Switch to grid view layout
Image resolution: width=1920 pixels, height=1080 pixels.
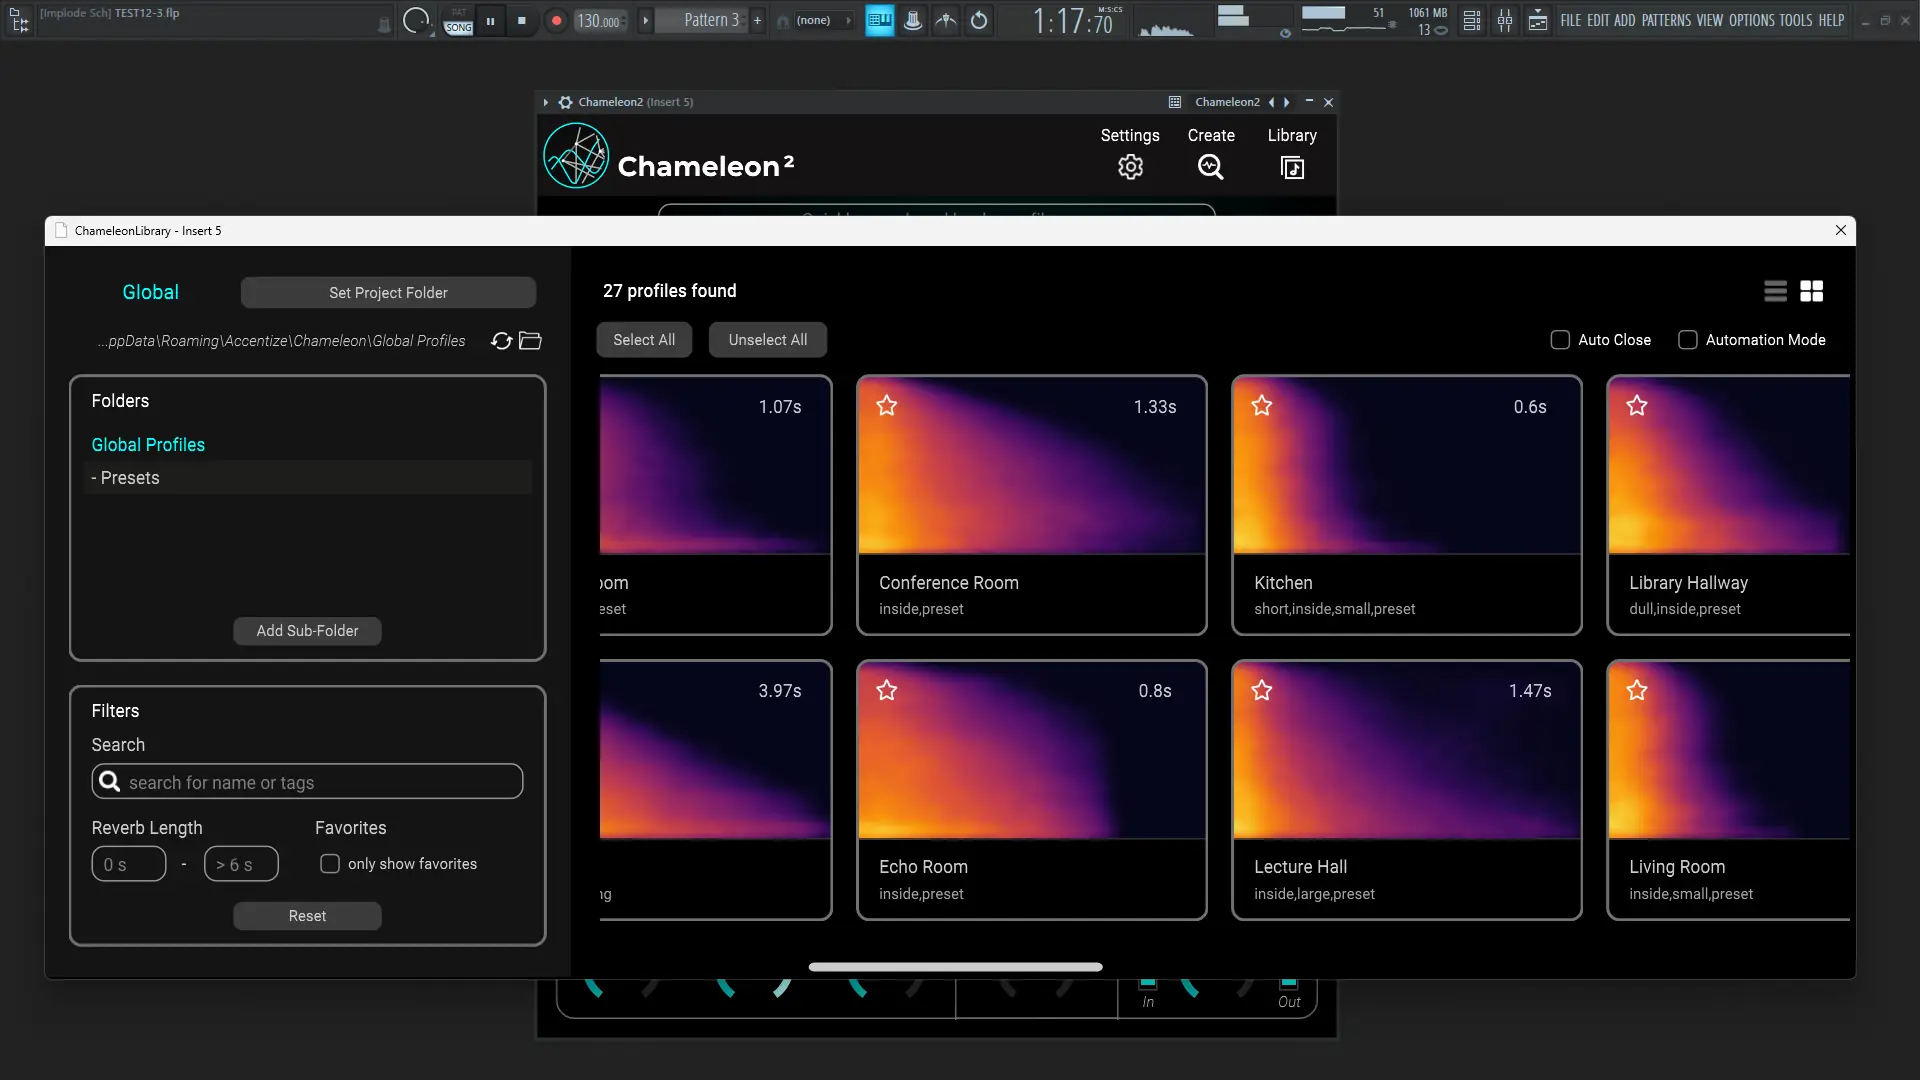point(1811,291)
